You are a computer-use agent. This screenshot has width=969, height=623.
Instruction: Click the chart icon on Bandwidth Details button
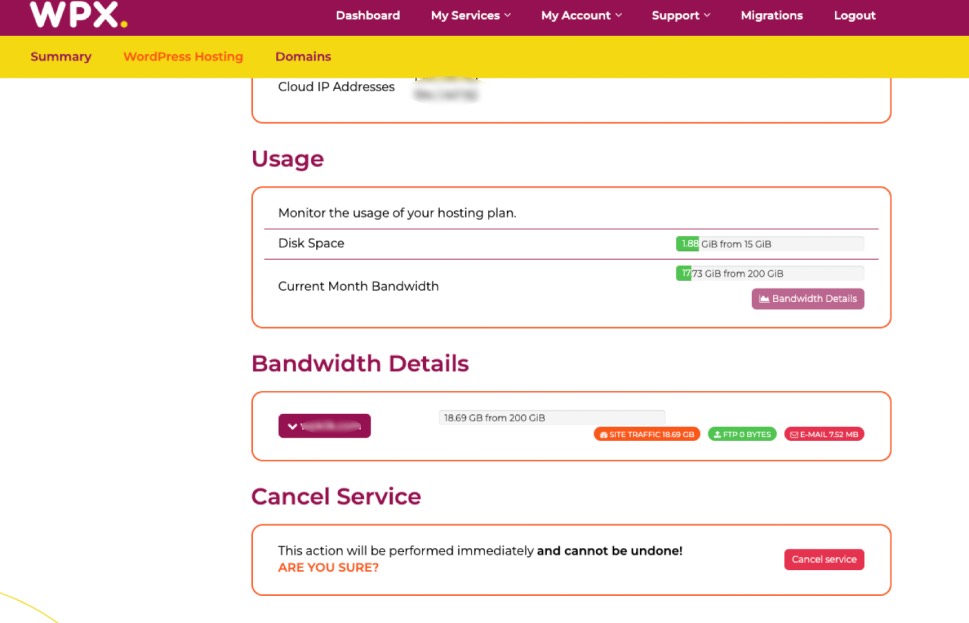pyautogui.click(x=764, y=299)
